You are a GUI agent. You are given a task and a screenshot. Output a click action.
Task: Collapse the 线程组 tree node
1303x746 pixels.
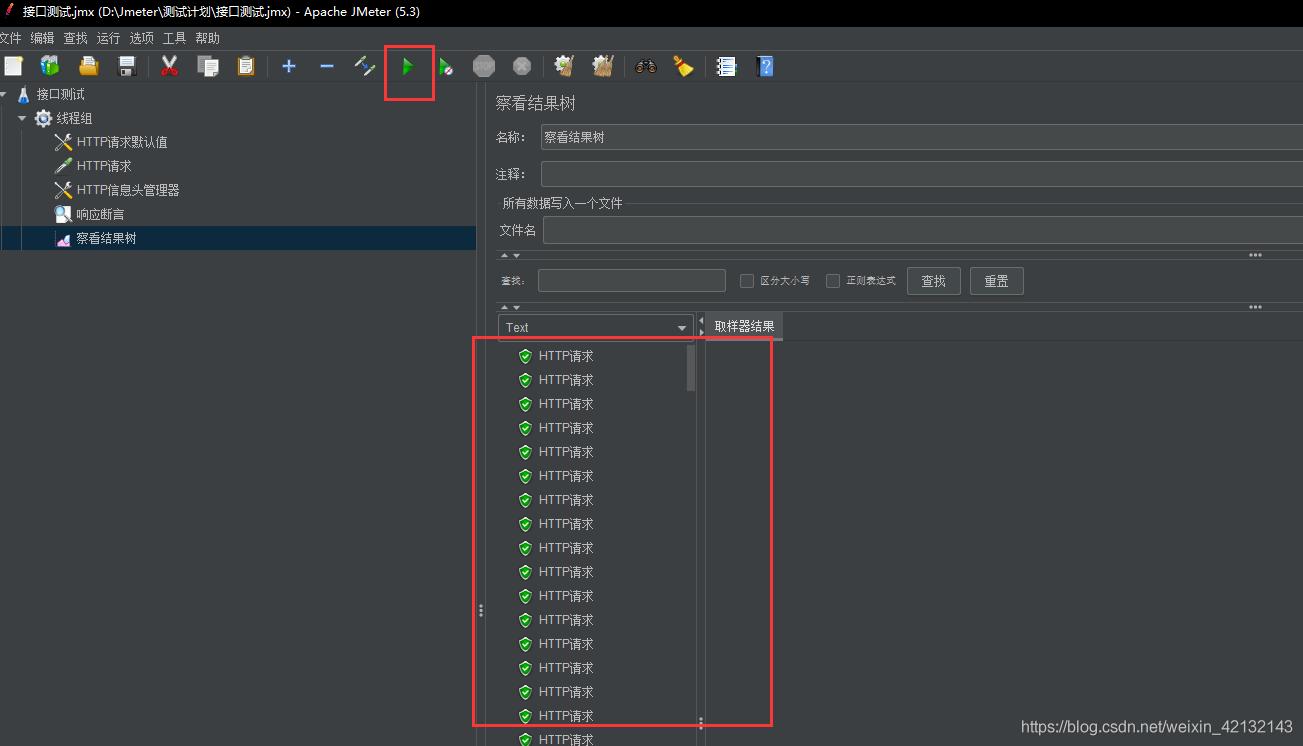click(x=22, y=118)
